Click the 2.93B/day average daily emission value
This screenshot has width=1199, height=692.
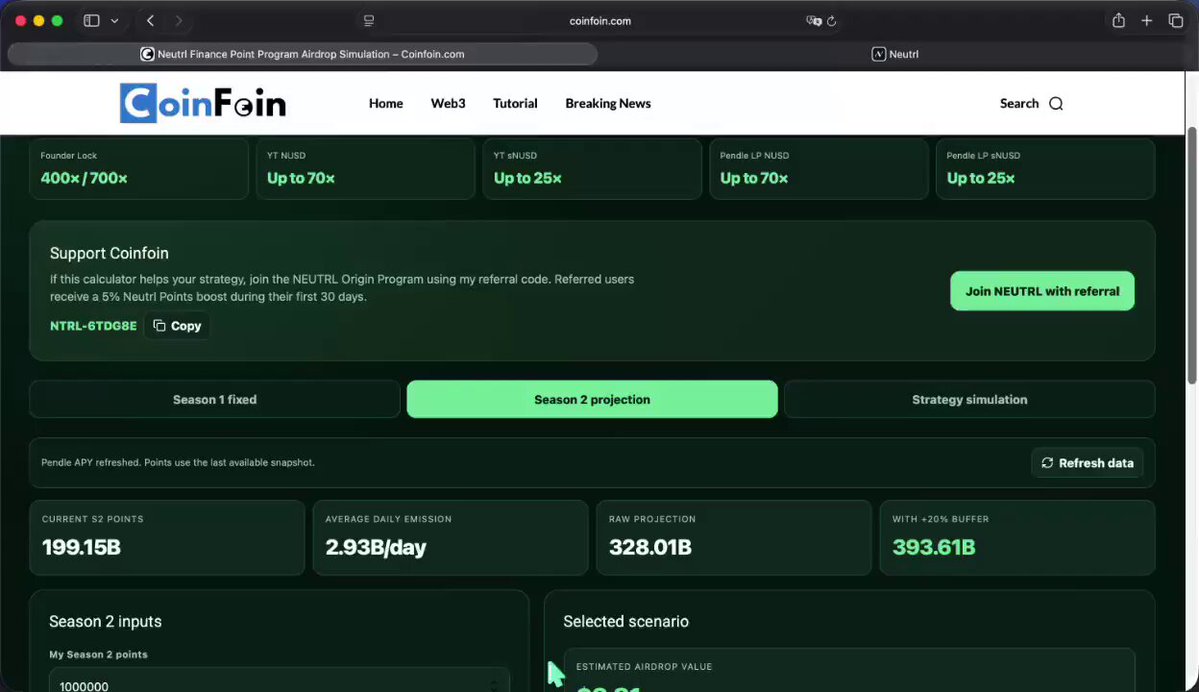click(x=375, y=547)
